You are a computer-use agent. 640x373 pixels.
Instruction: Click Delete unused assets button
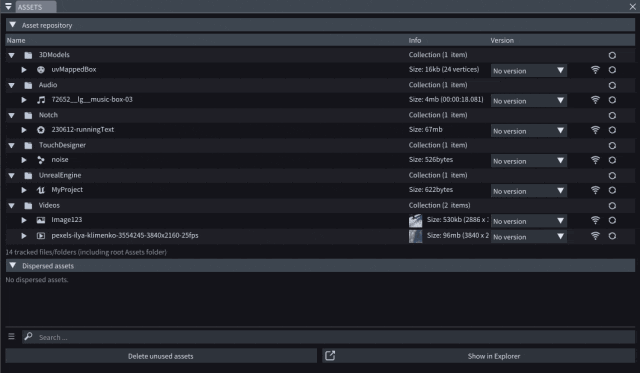[x=161, y=356]
